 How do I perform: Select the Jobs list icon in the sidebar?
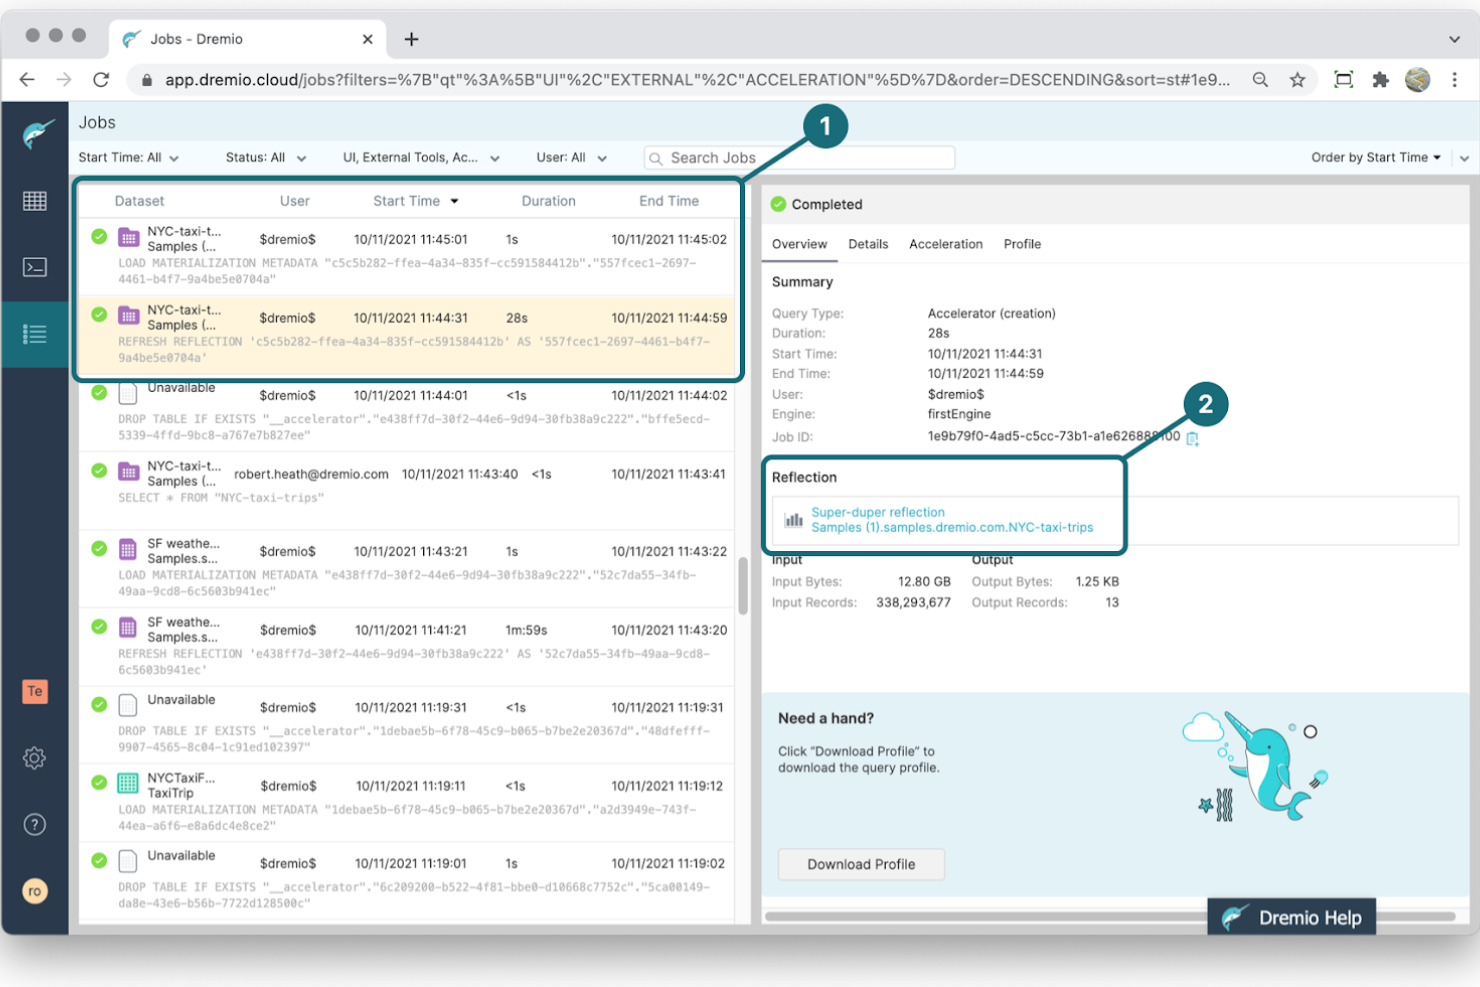35,334
